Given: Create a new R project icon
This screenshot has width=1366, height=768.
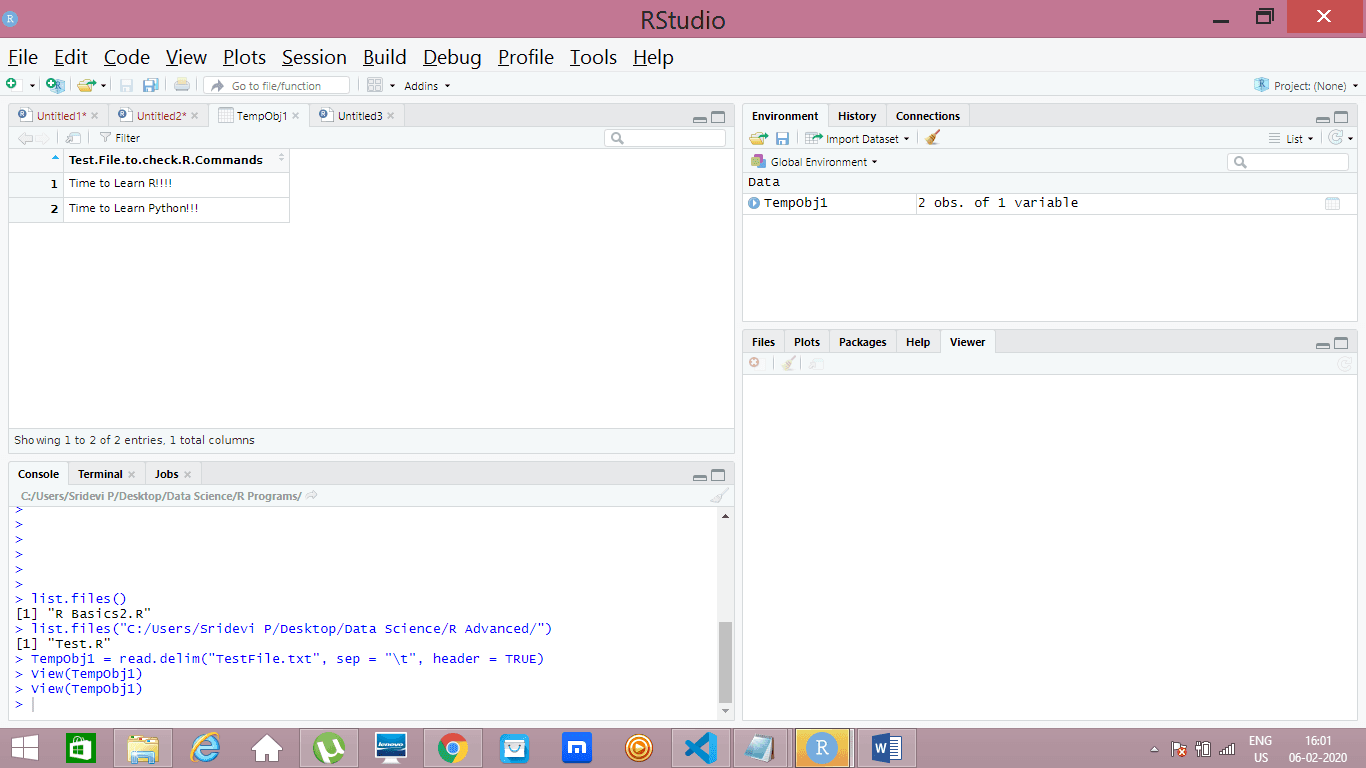Looking at the screenshot, I should [x=55, y=85].
